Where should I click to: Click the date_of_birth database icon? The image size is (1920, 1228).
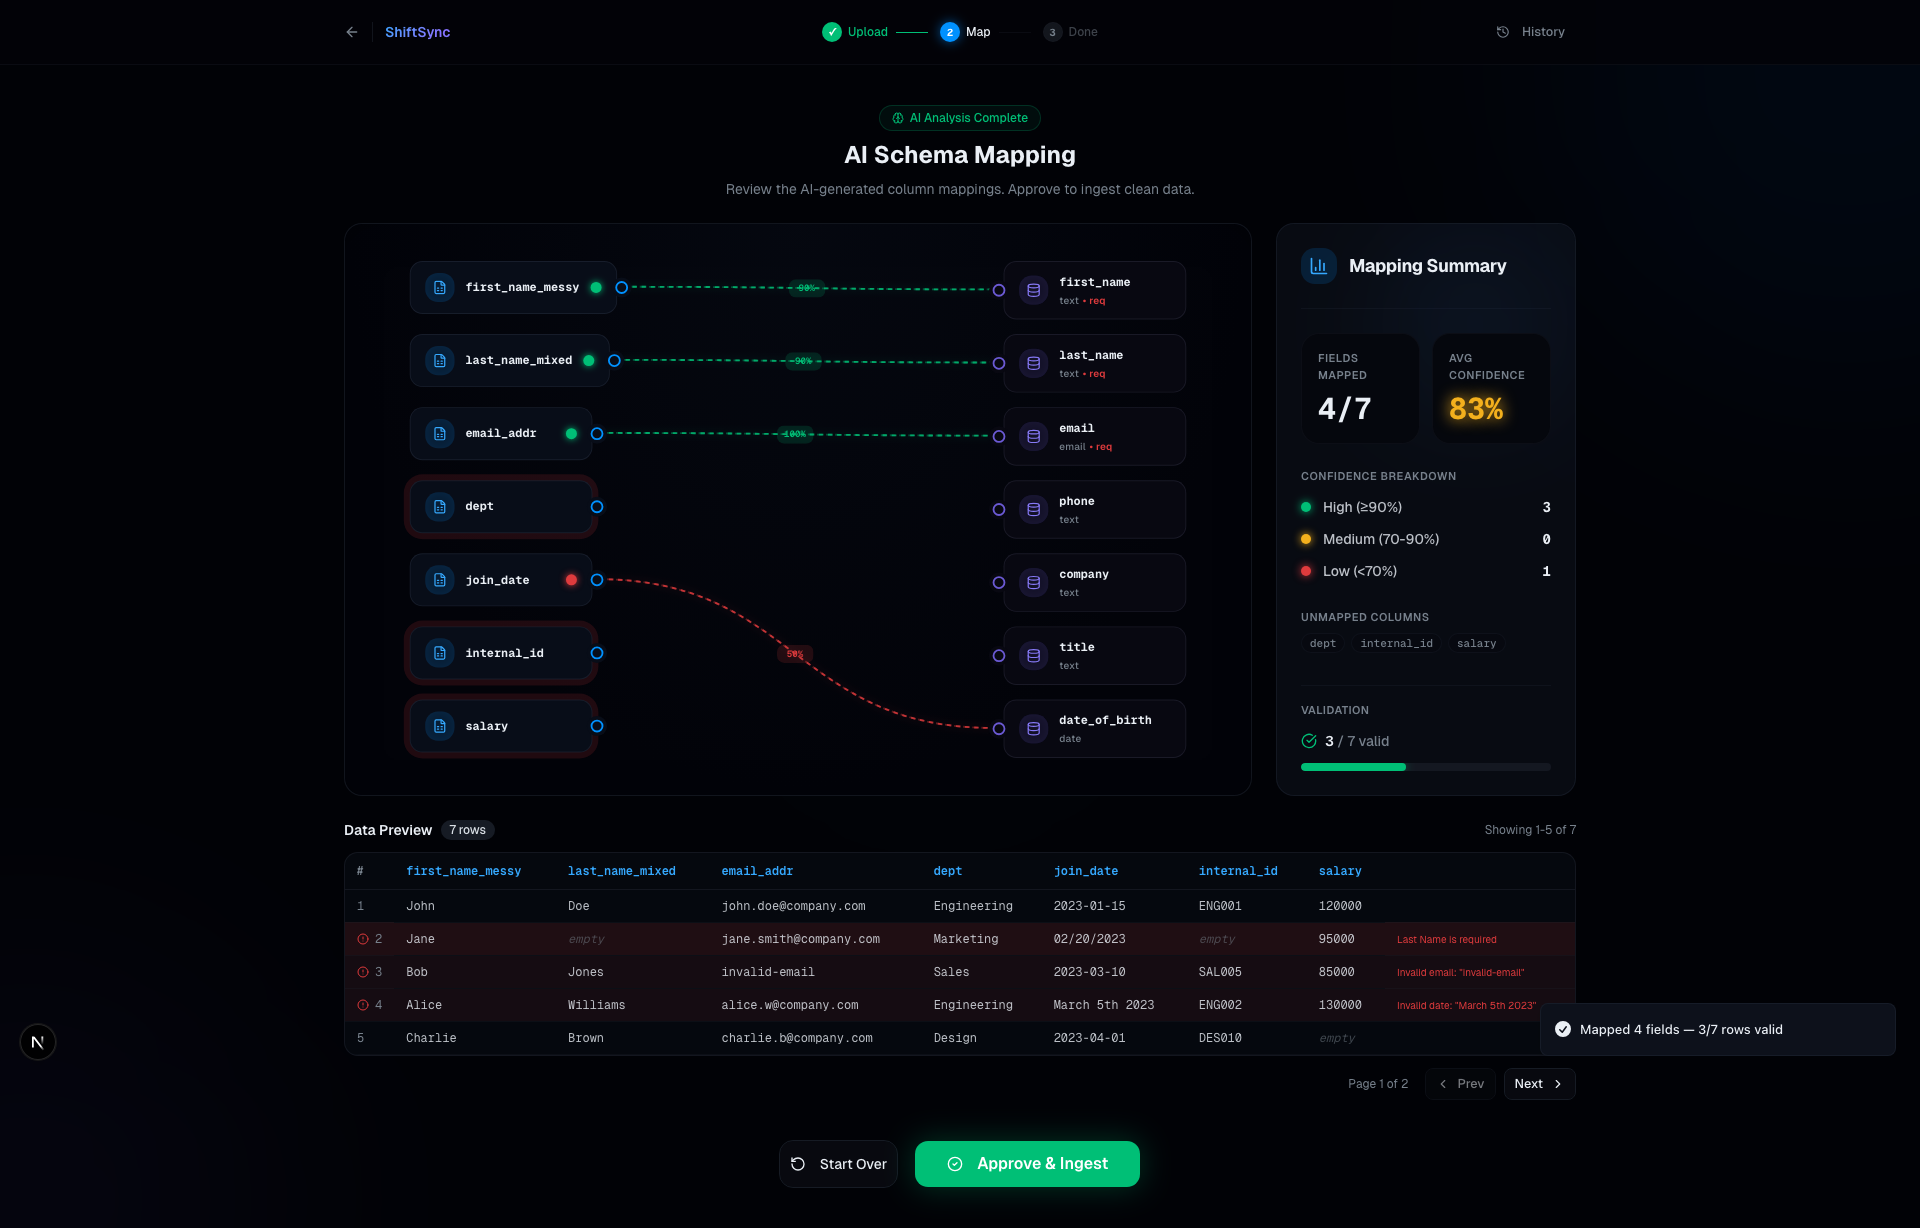pyautogui.click(x=1034, y=729)
